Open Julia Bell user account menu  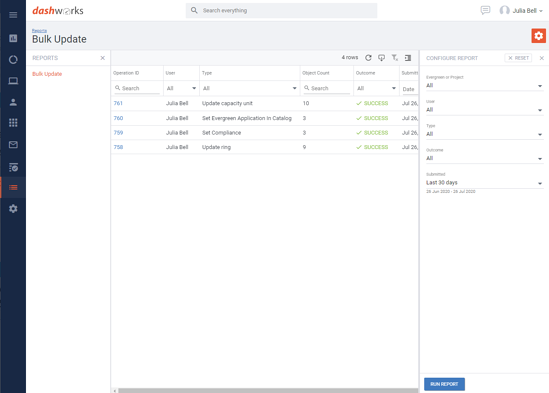(x=521, y=11)
